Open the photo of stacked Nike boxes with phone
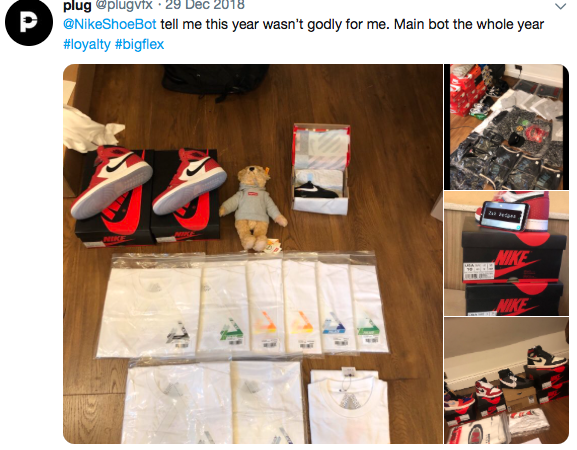This screenshot has width=577, height=450. point(506,254)
